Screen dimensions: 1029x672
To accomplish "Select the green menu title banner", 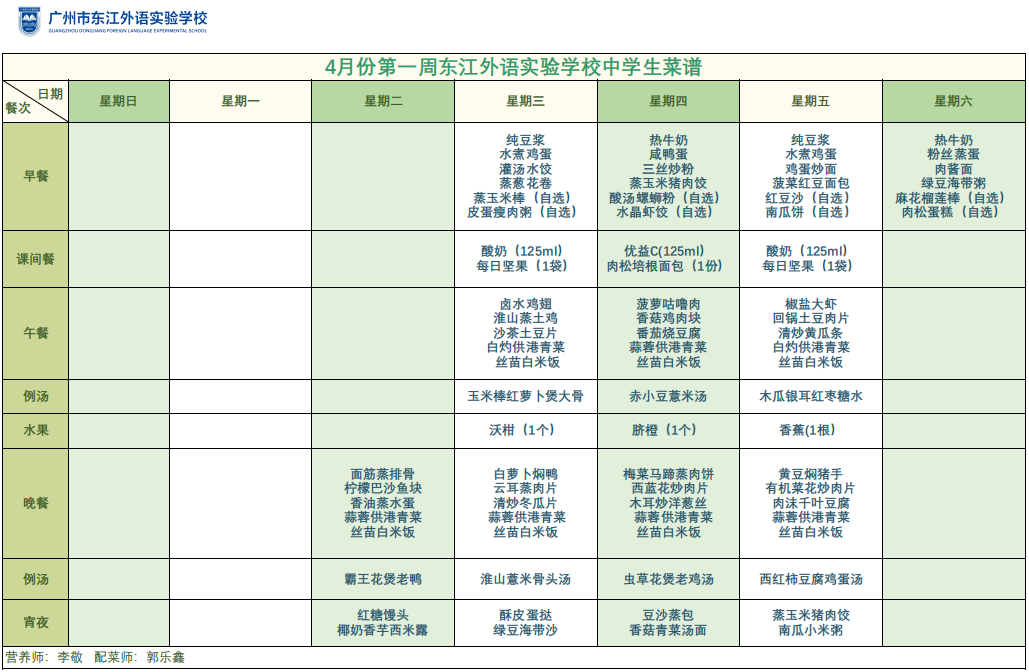I will (514, 67).
